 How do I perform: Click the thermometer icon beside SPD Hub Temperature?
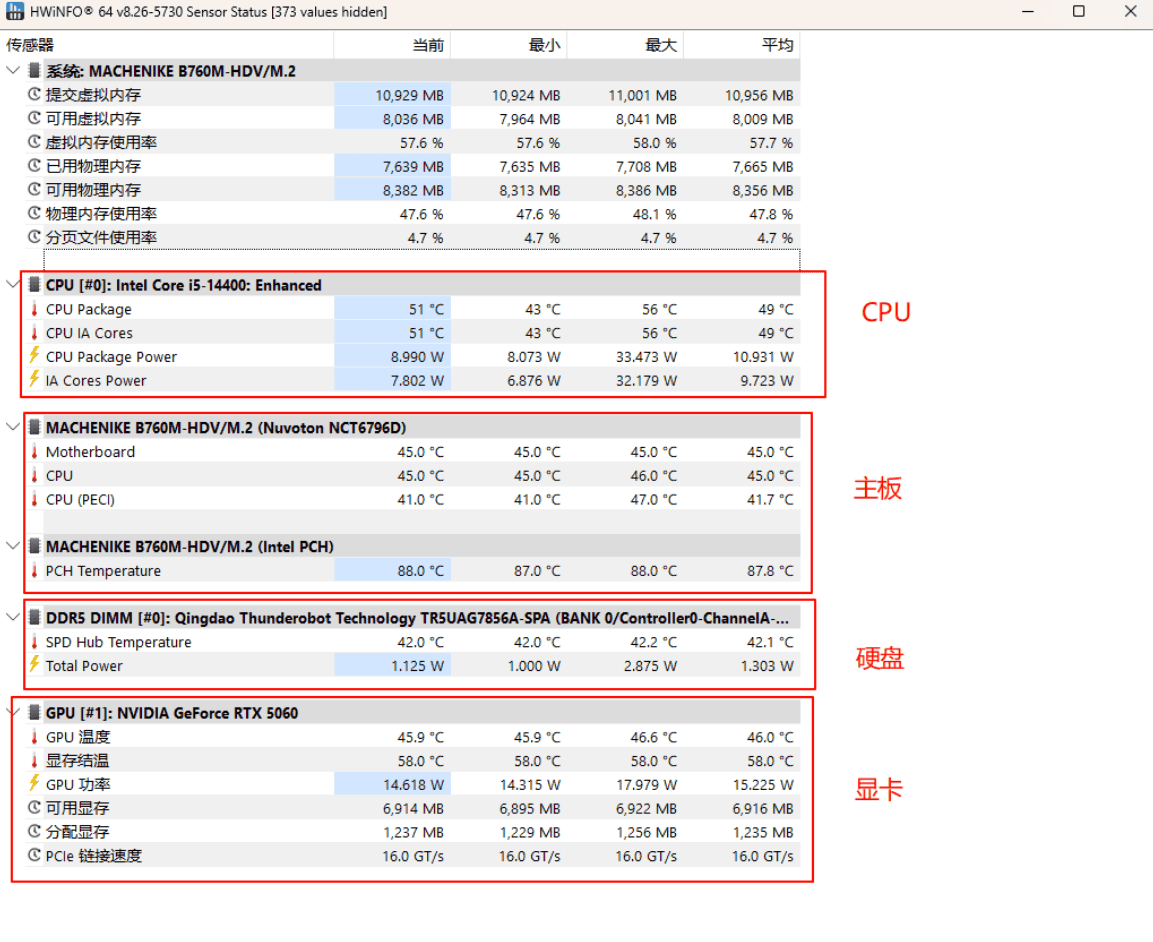click(34, 642)
